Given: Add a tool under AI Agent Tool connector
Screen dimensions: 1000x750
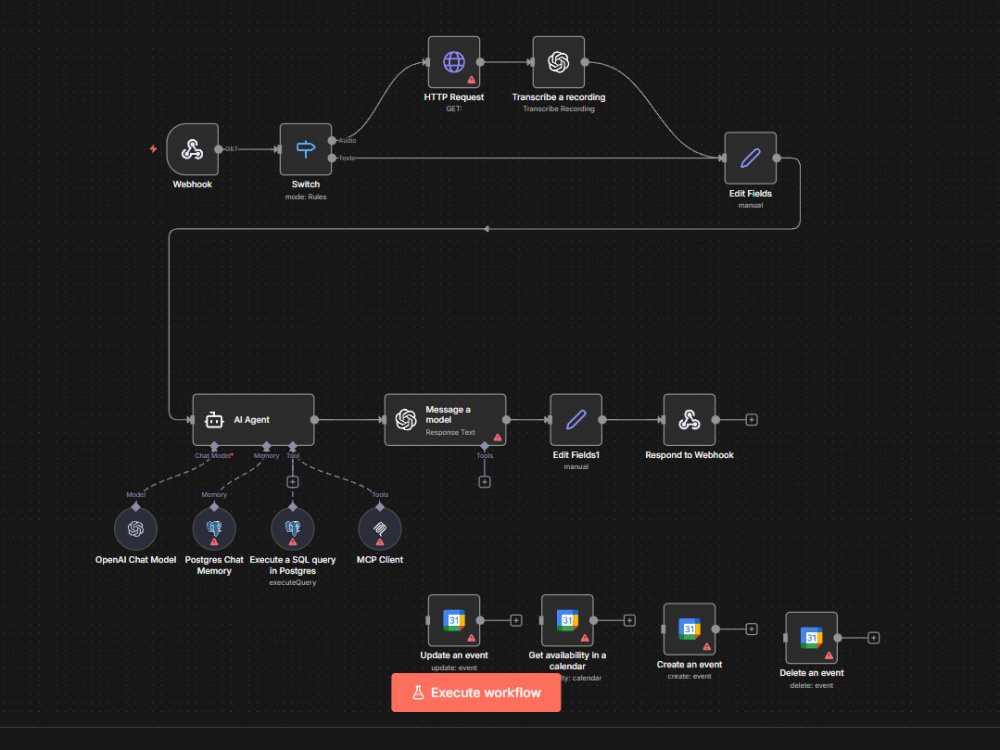Looking at the screenshot, I should pos(293,482).
